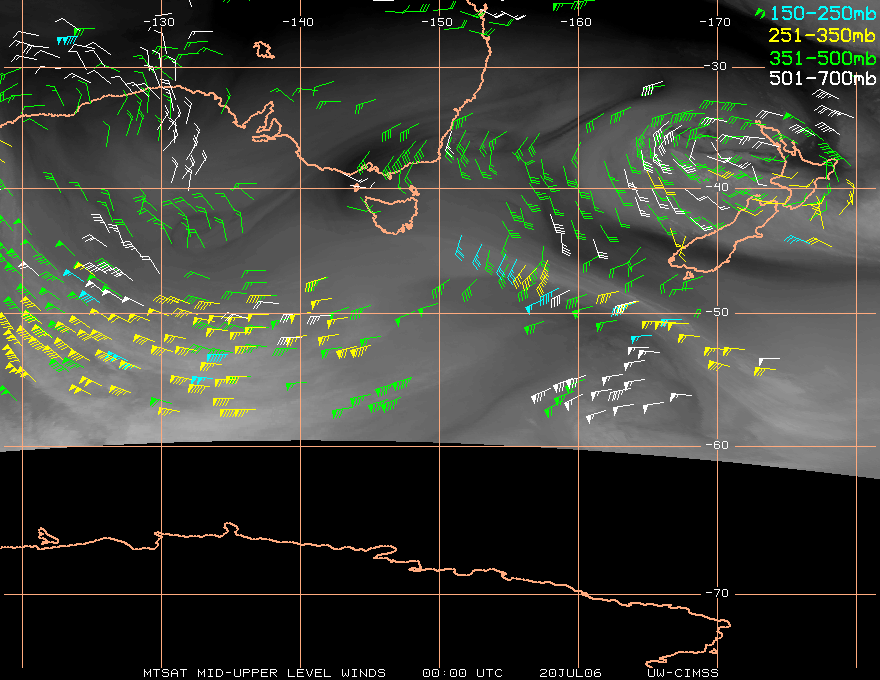Click the -140 longitude label
The height and width of the screenshot is (680, 880).
click(x=297, y=22)
